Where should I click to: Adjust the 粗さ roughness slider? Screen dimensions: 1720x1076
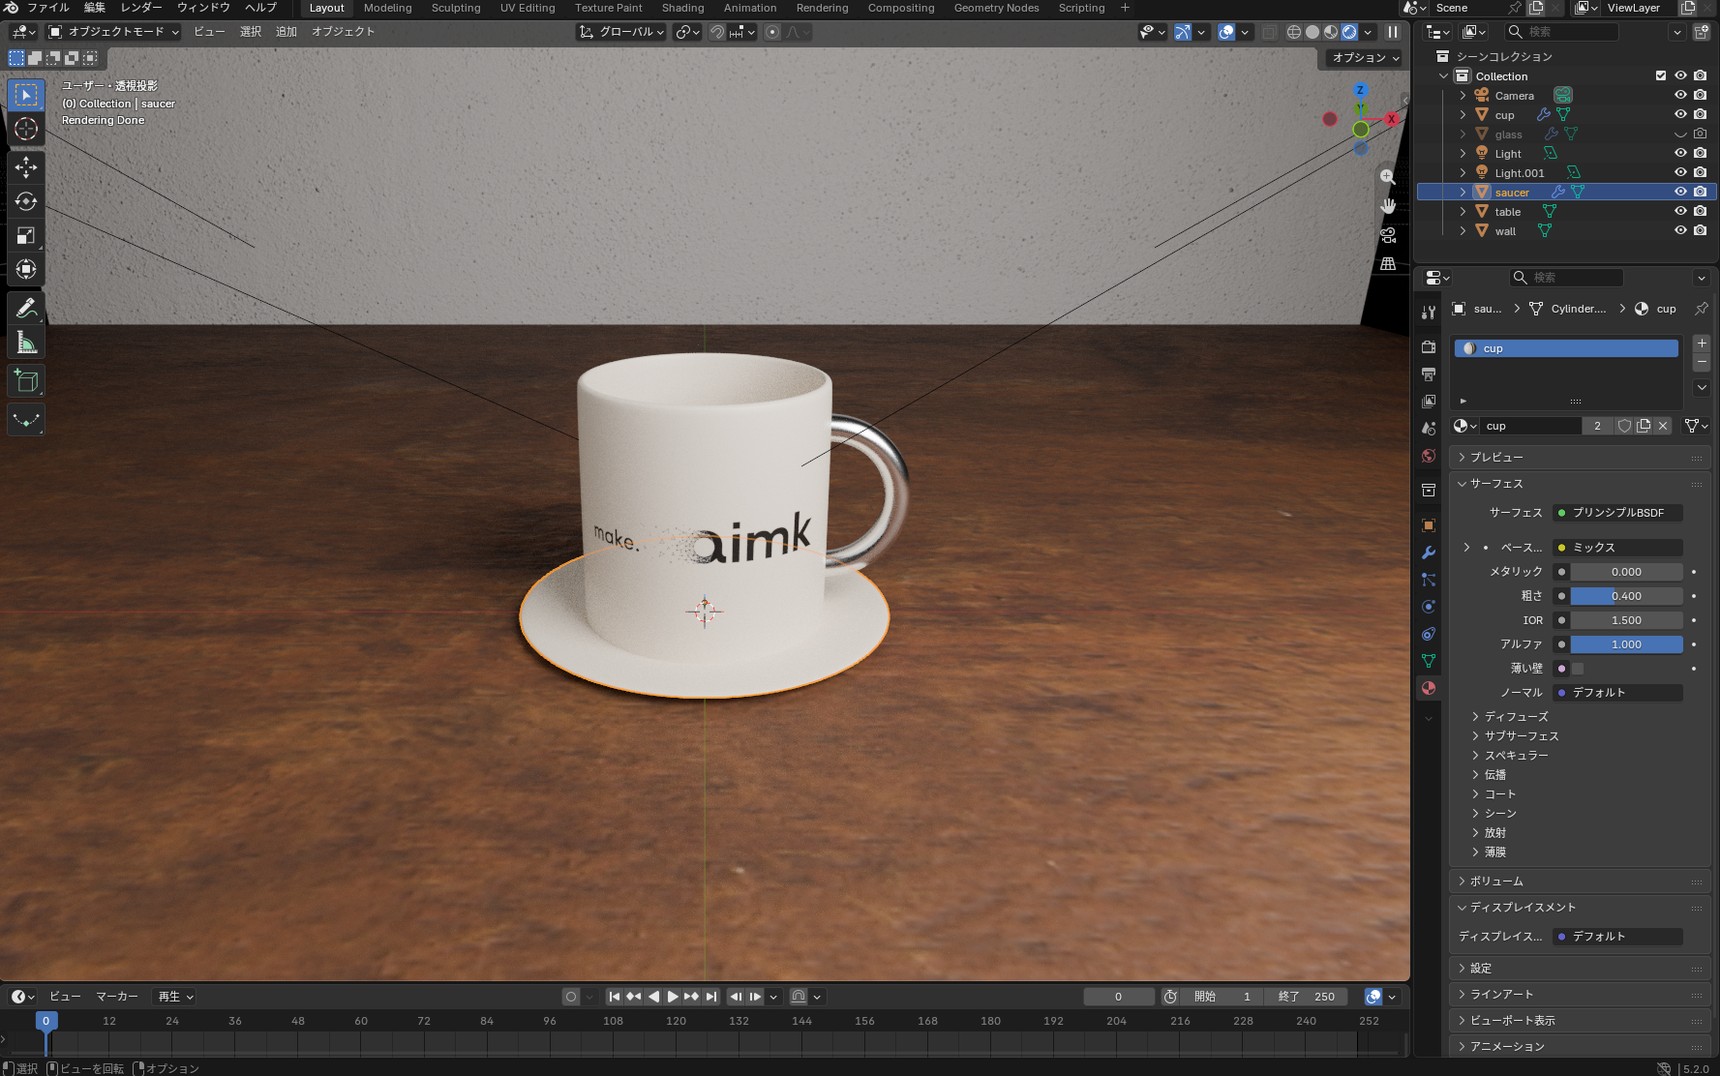click(x=1626, y=596)
